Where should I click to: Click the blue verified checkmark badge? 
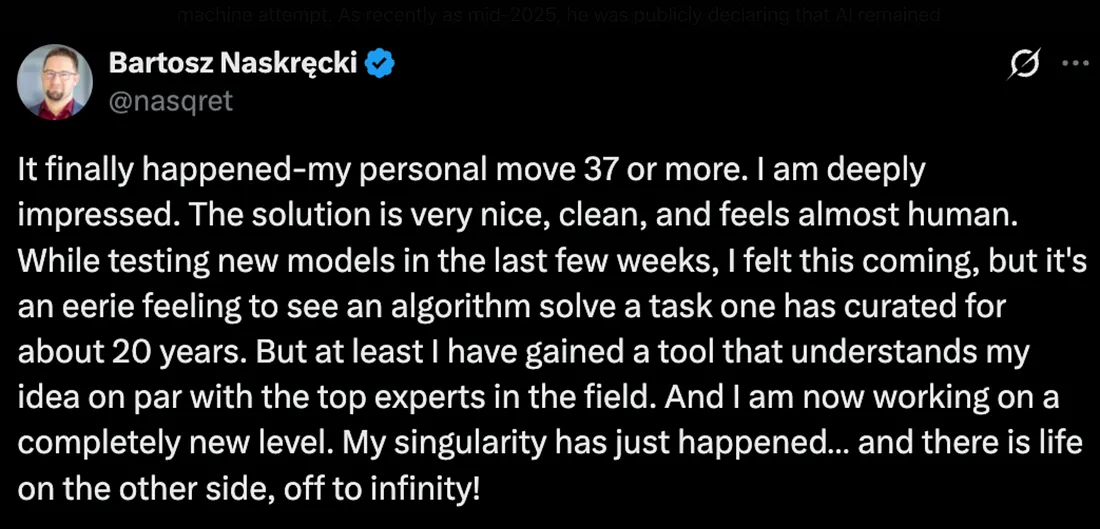(x=381, y=65)
